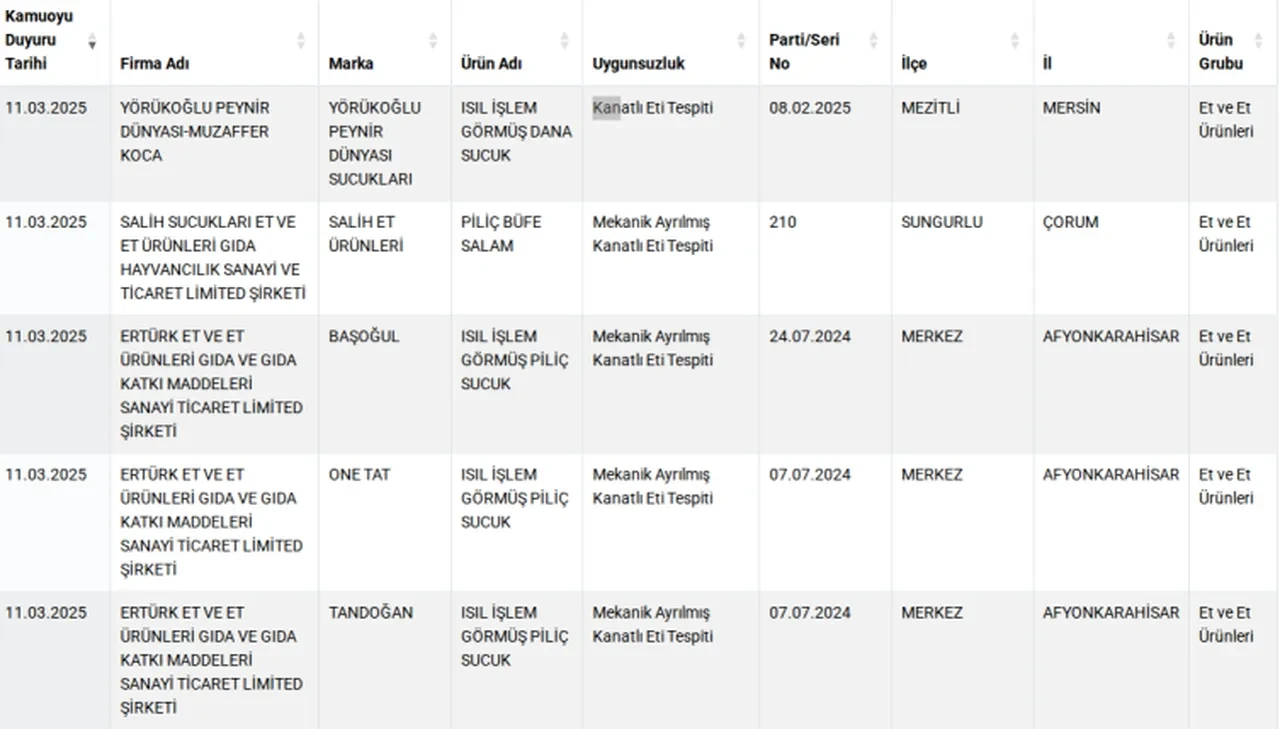Select the BAŞOĞUL brand cell
This screenshot has width=1280, height=729.
364,336
